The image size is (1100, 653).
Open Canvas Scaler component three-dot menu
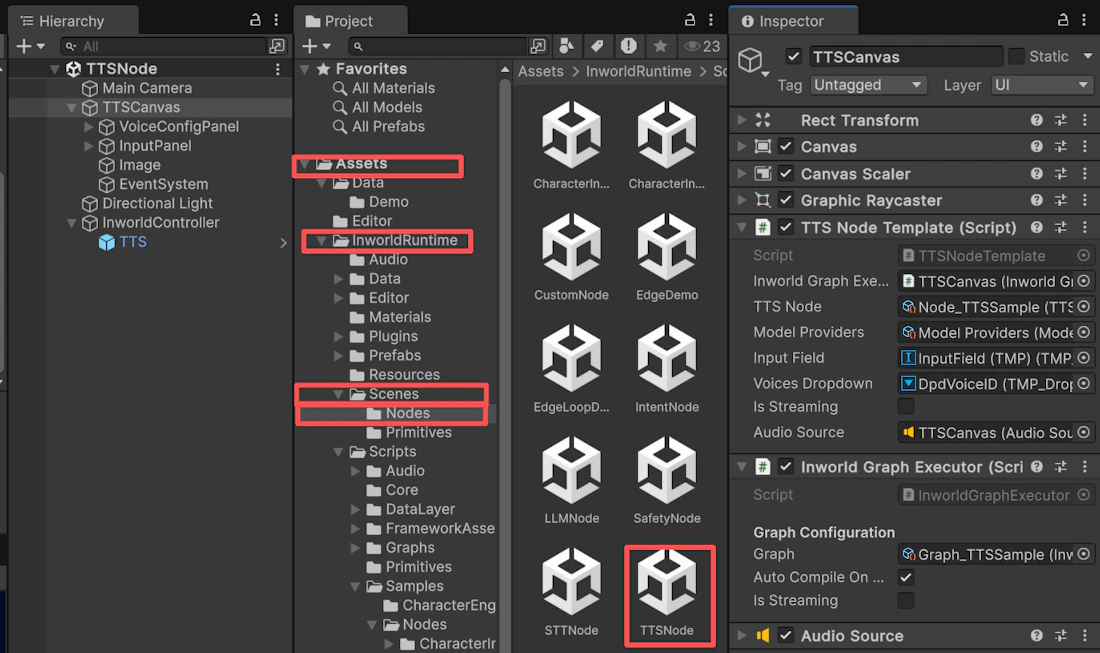click(1085, 173)
